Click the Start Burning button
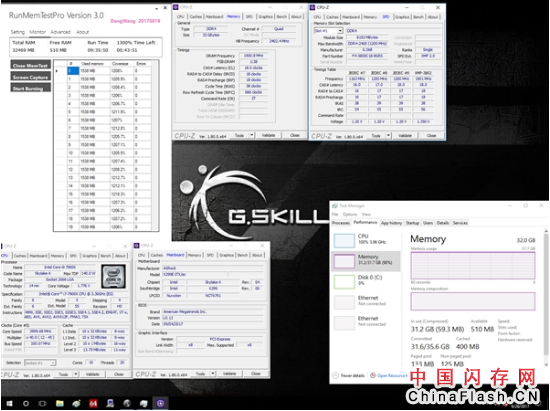550x411 pixels. coord(31,88)
